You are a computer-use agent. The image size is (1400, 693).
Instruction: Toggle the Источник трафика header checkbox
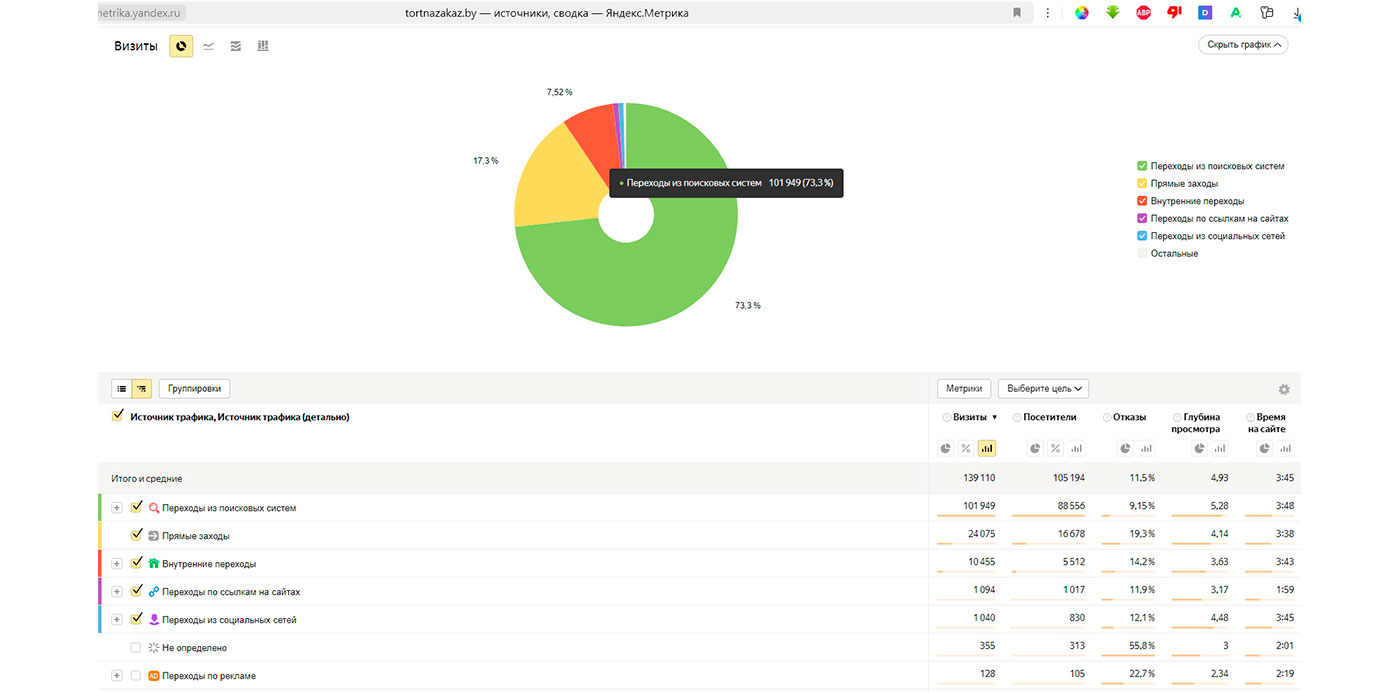117,416
